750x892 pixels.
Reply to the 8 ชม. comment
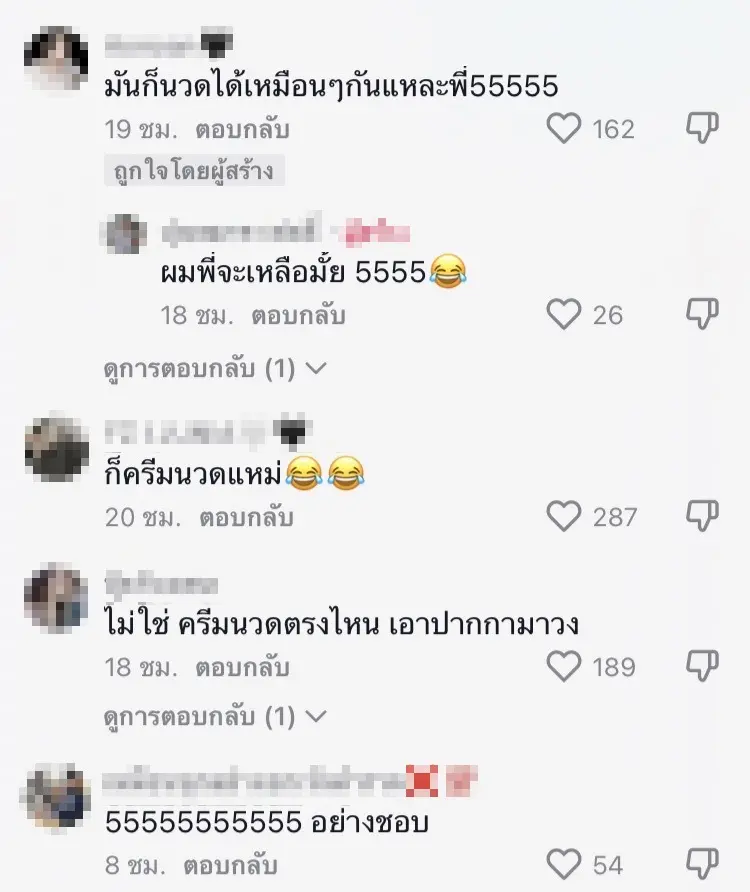click(x=230, y=866)
